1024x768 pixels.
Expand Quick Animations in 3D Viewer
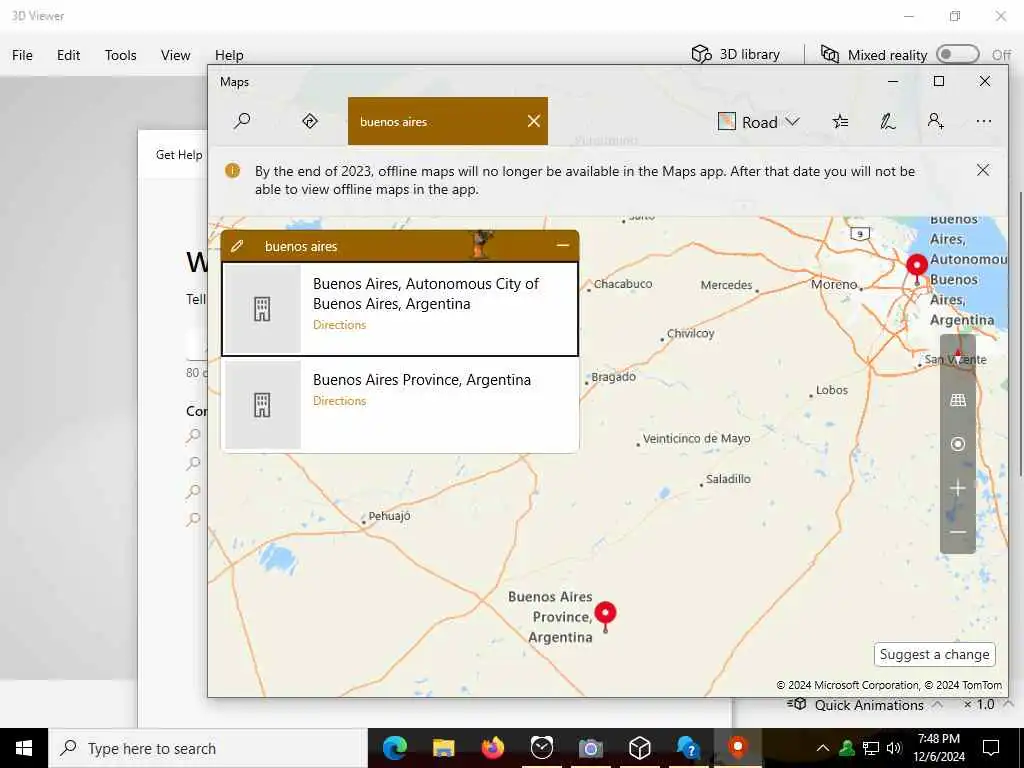click(x=865, y=705)
